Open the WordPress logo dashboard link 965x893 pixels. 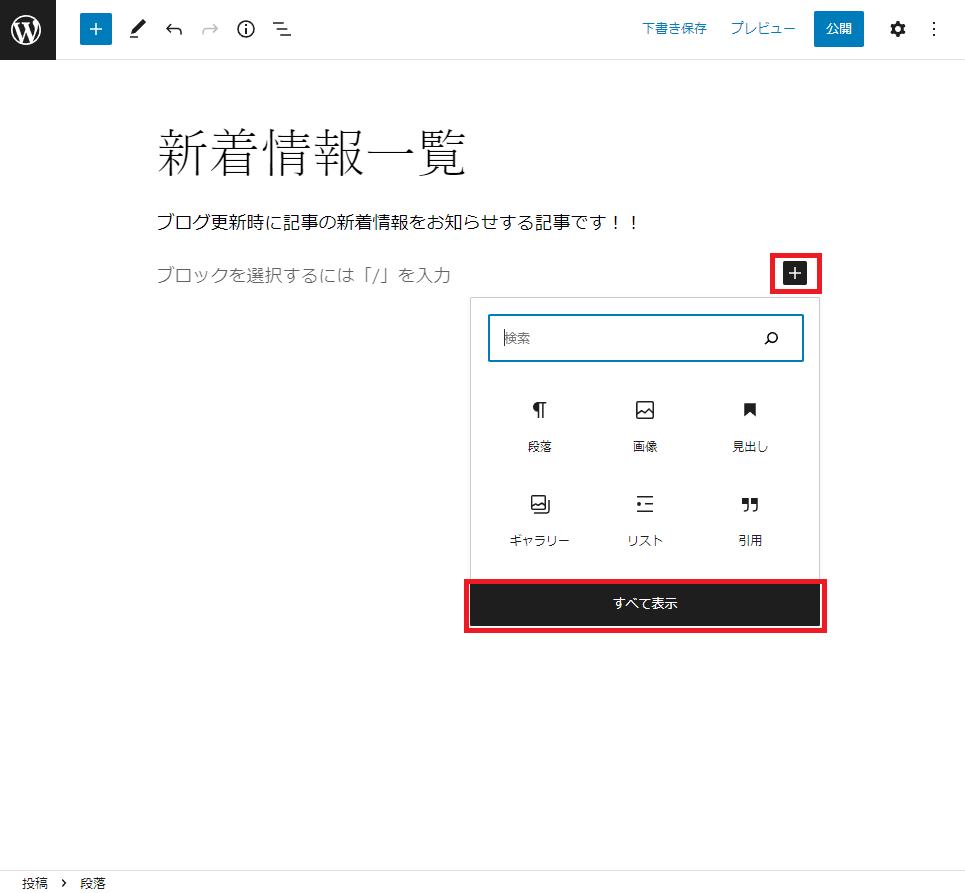click(x=28, y=30)
